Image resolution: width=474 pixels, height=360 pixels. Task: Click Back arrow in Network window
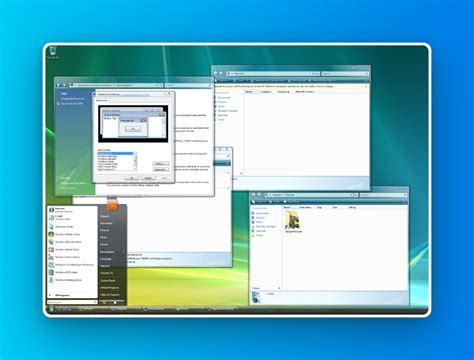click(216, 73)
